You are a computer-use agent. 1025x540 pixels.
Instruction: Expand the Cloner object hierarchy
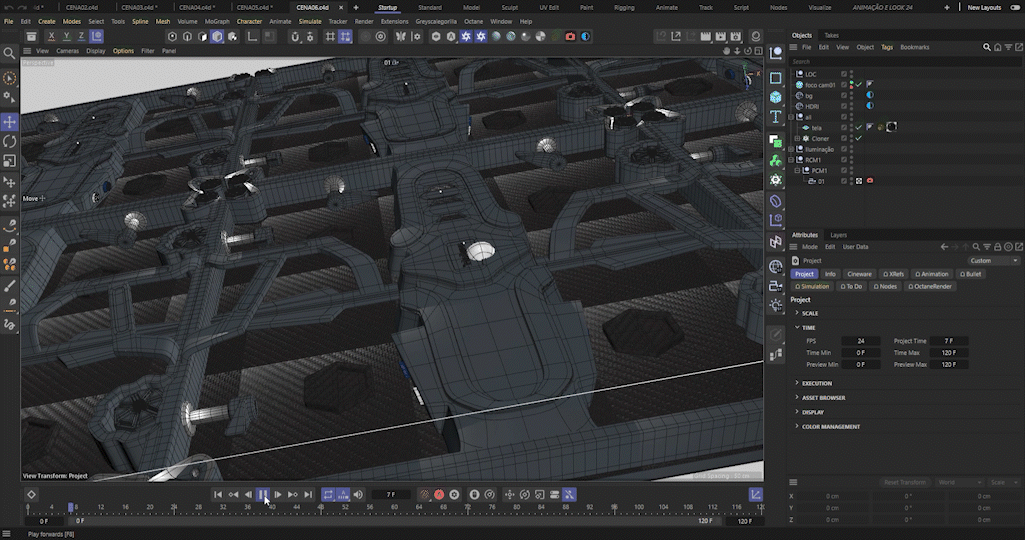coord(798,139)
